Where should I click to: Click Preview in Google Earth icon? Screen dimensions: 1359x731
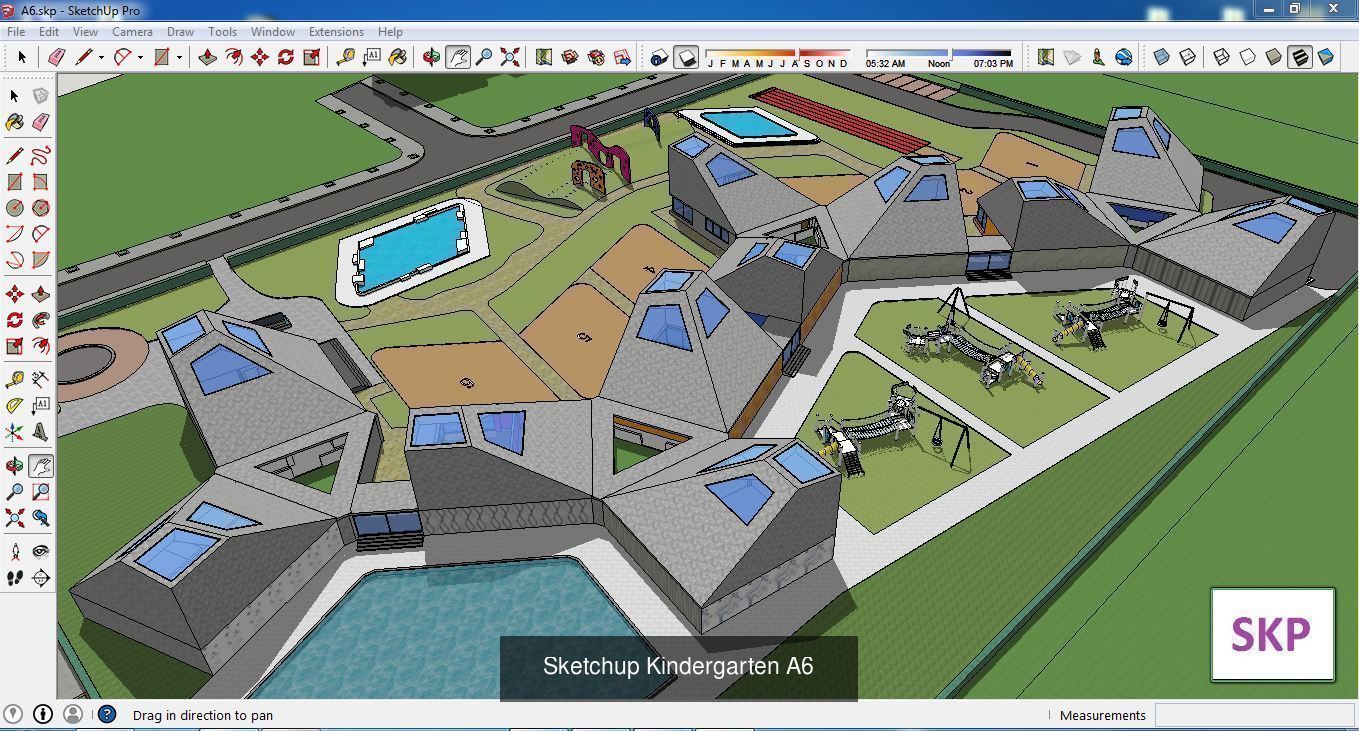point(1124,57)
